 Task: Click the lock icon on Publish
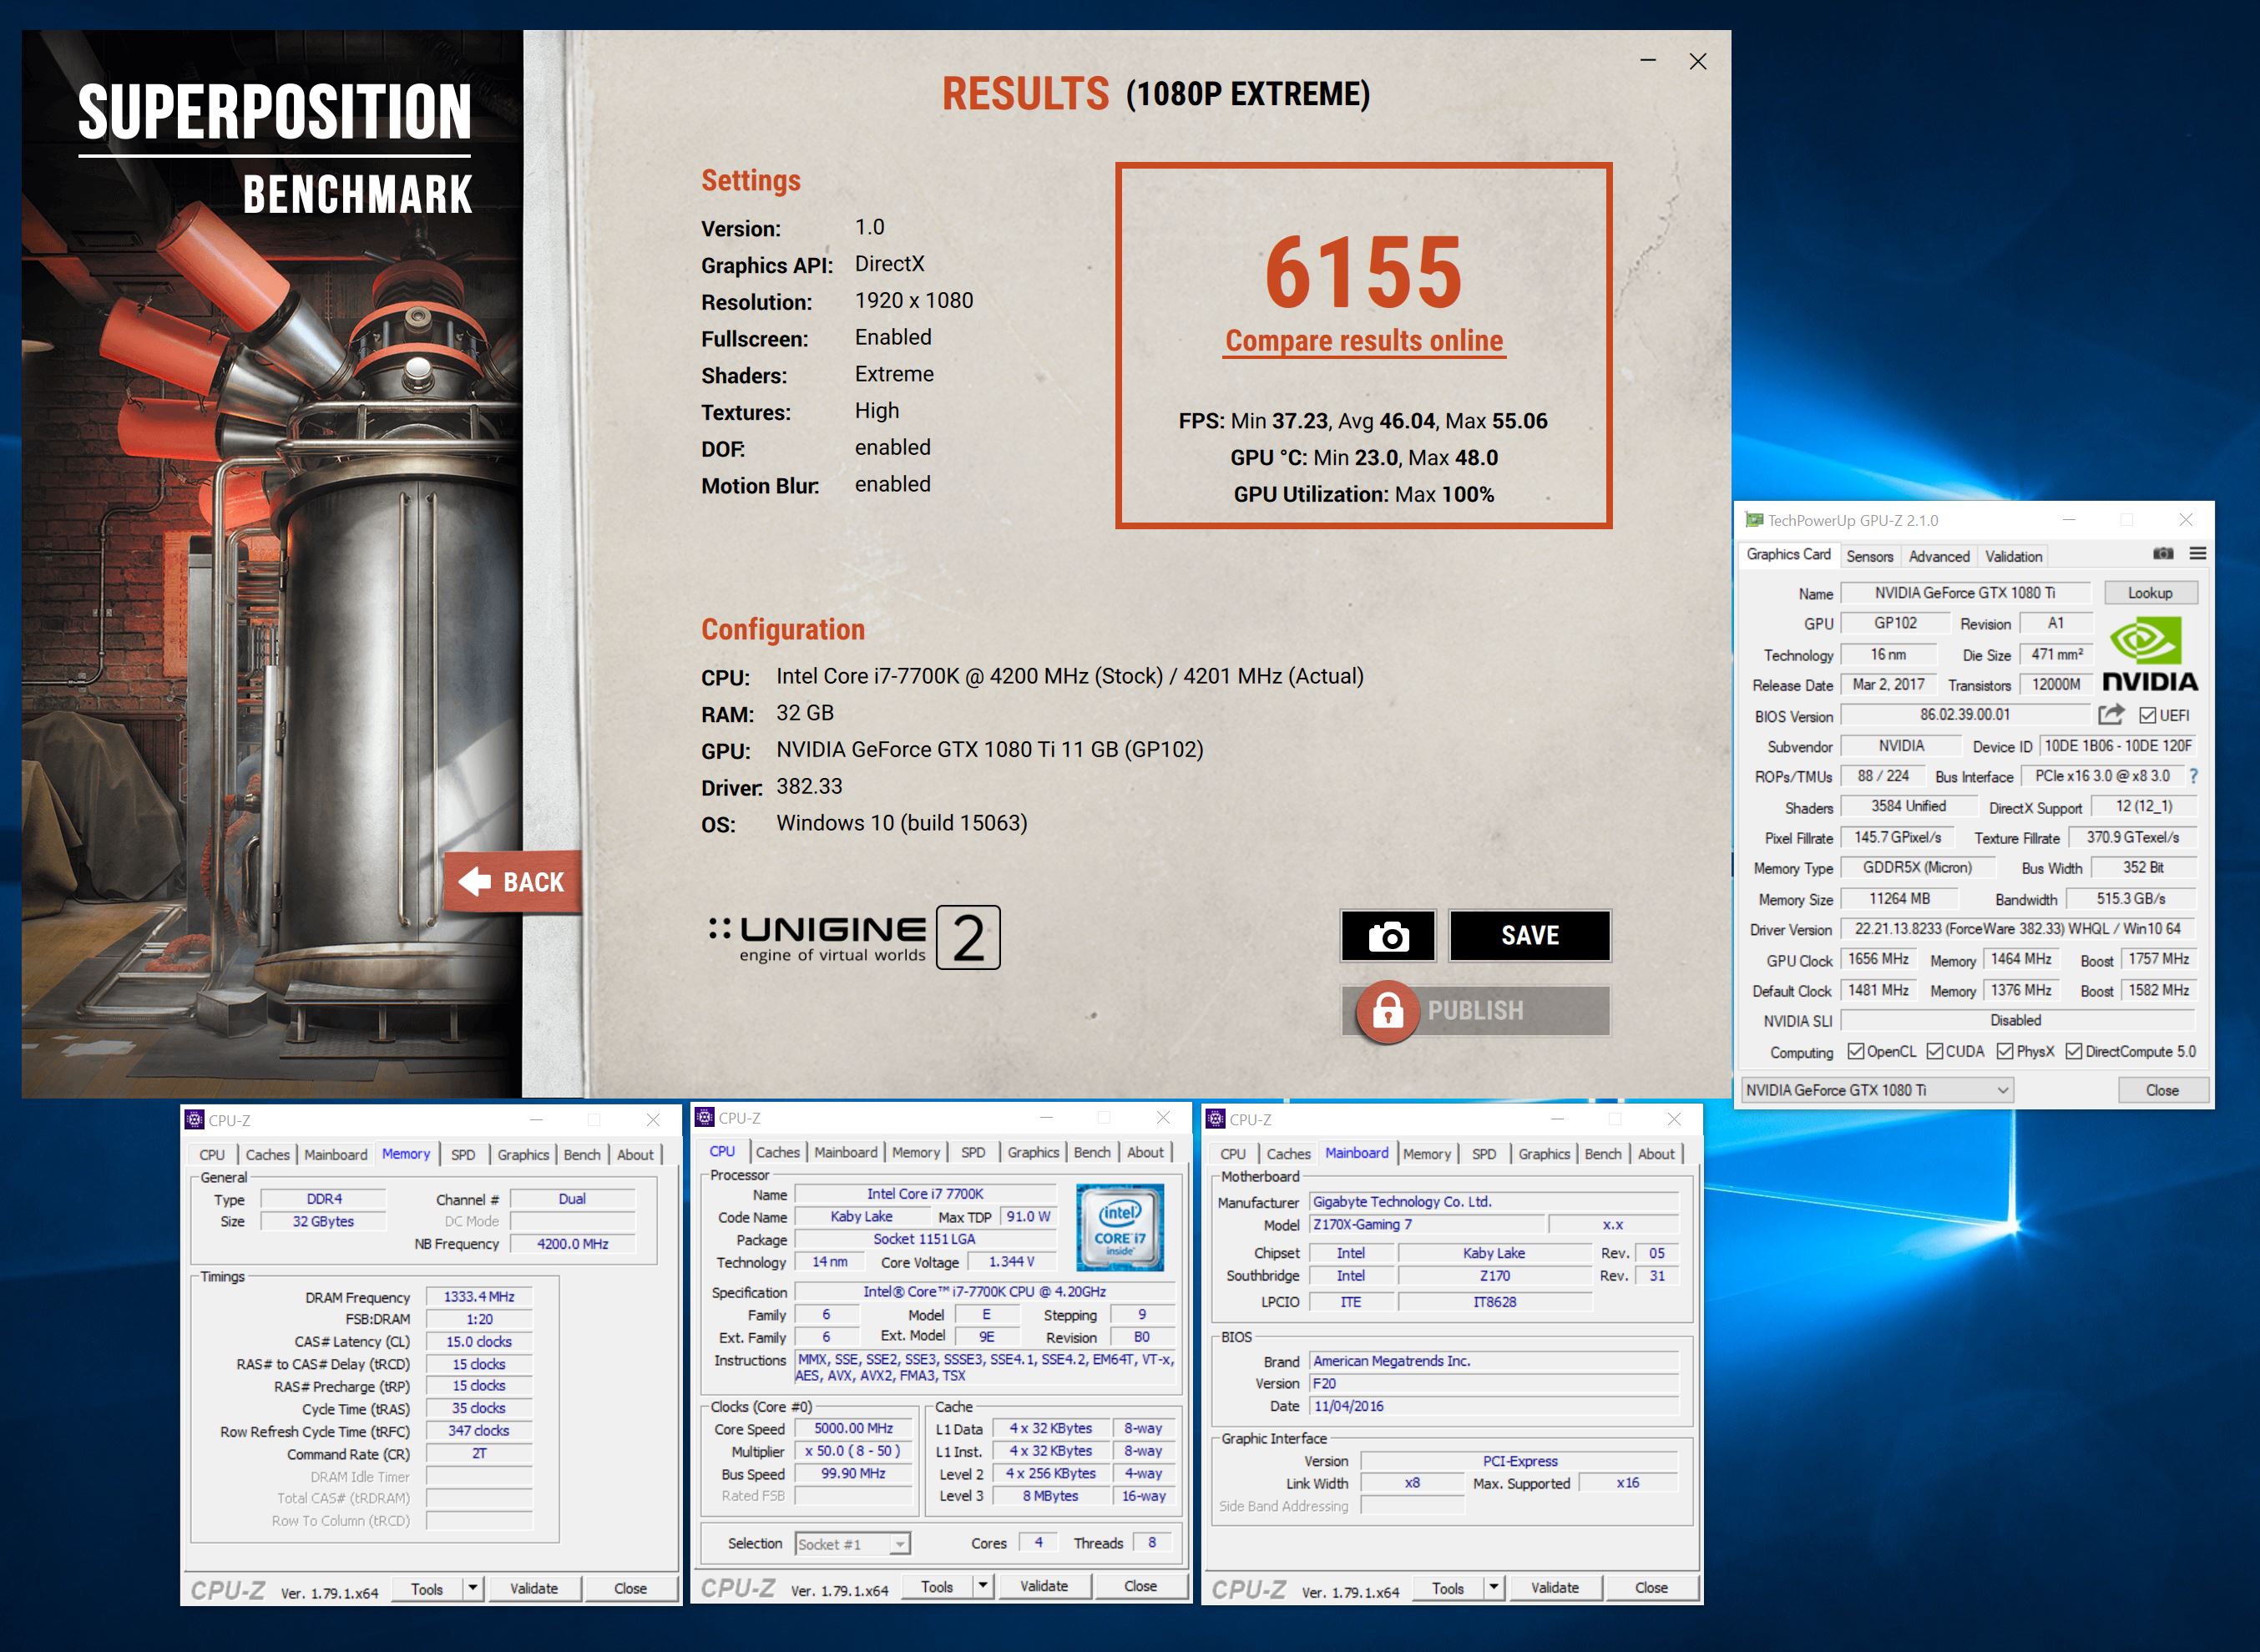click(x=1388, y=1012)
